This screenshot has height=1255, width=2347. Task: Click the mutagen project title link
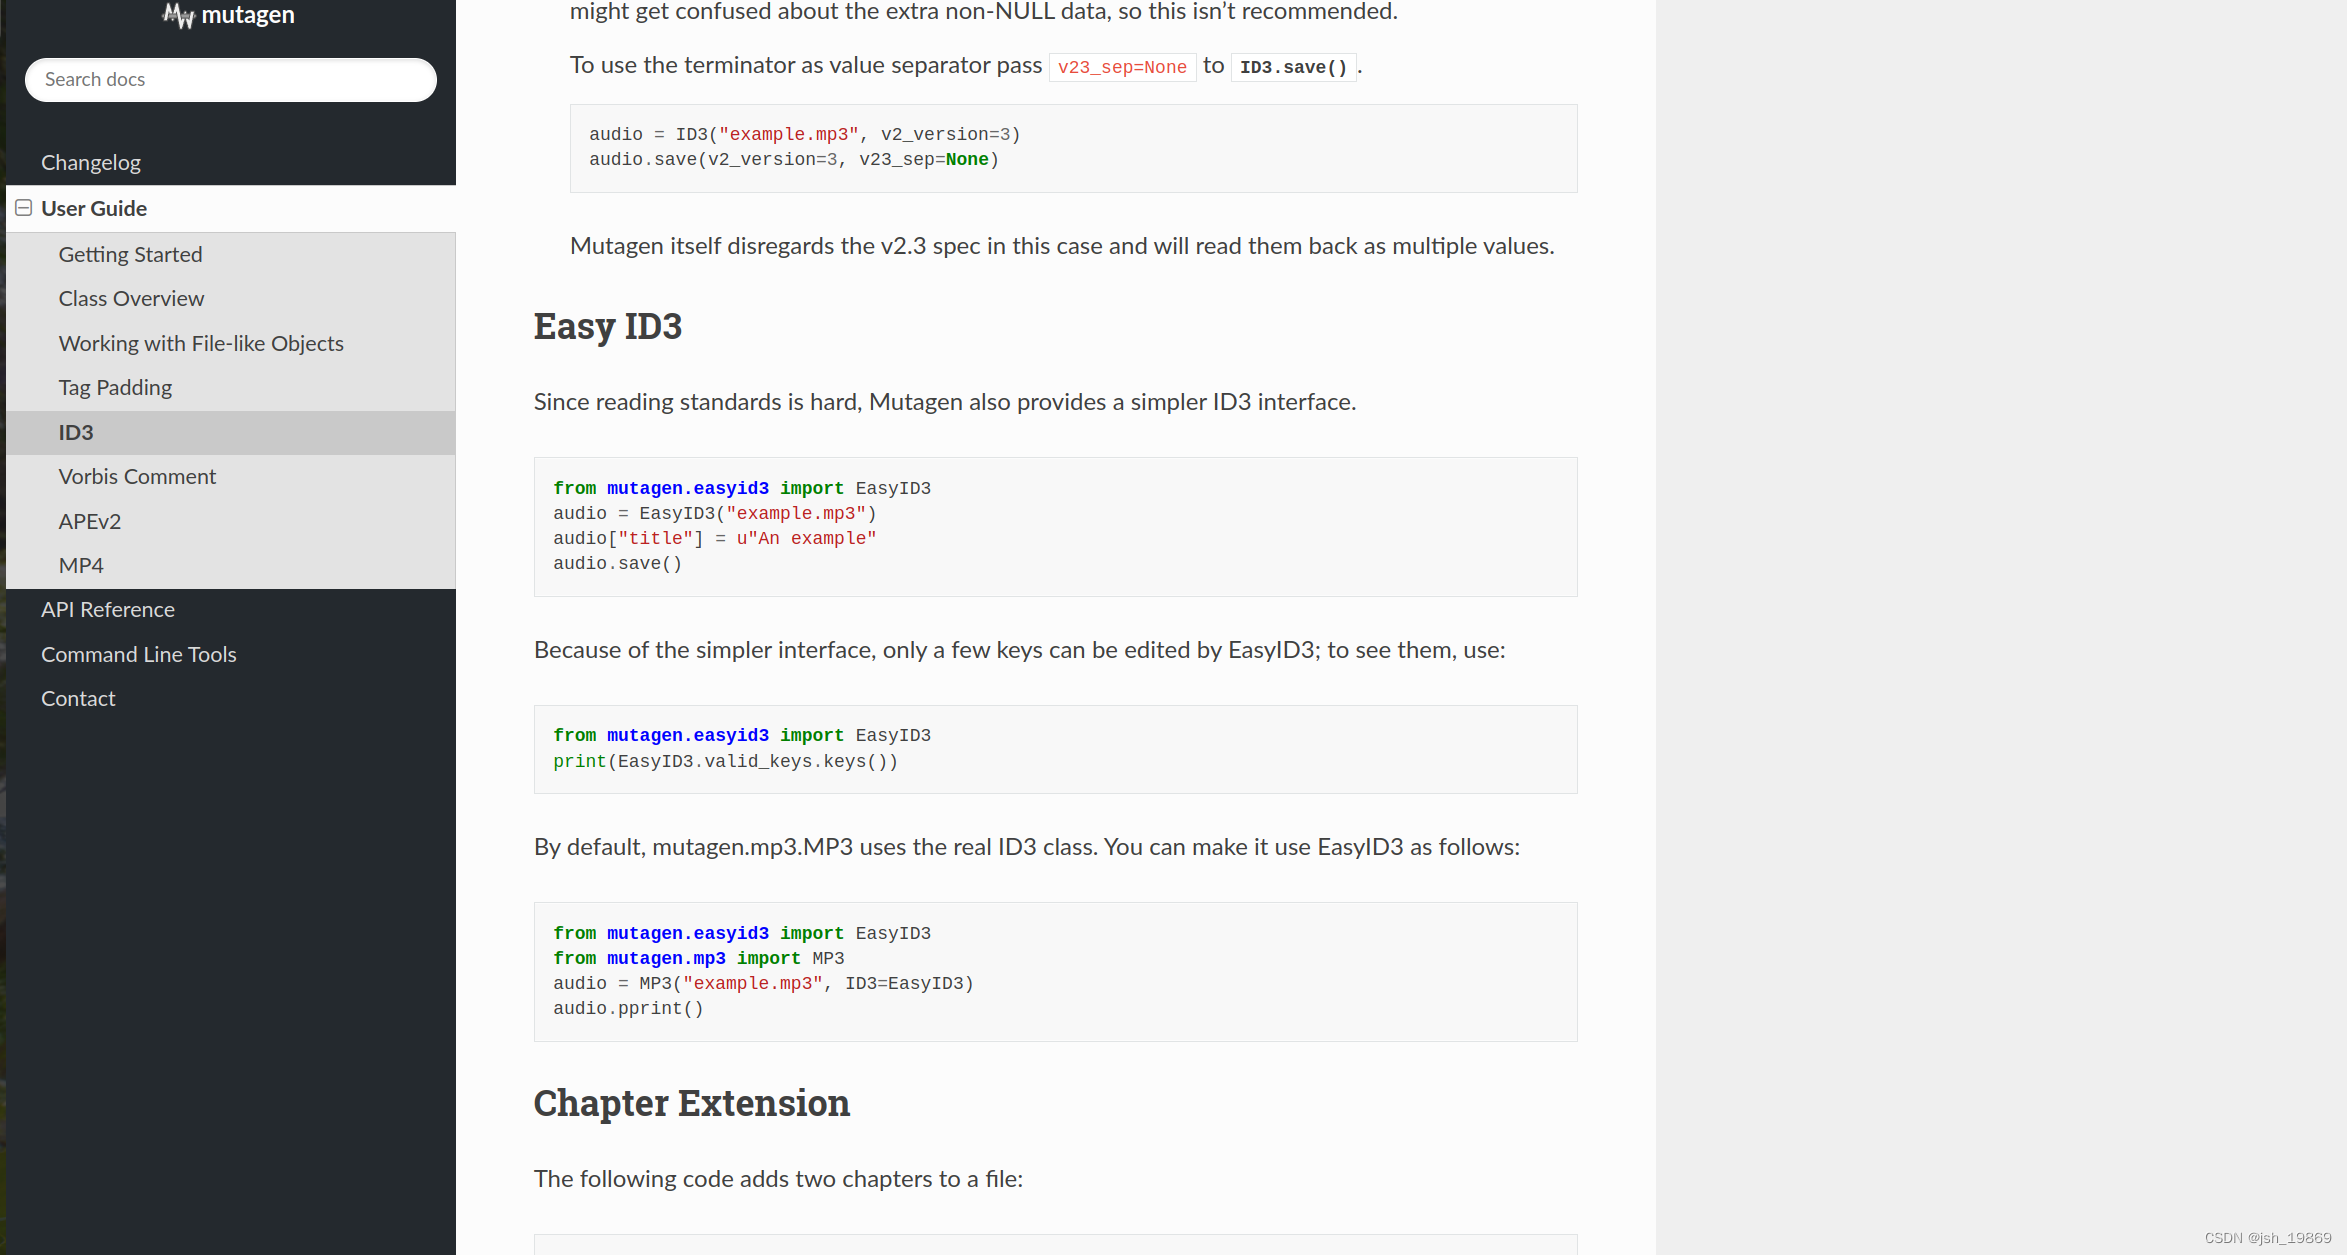click(248, 15)
